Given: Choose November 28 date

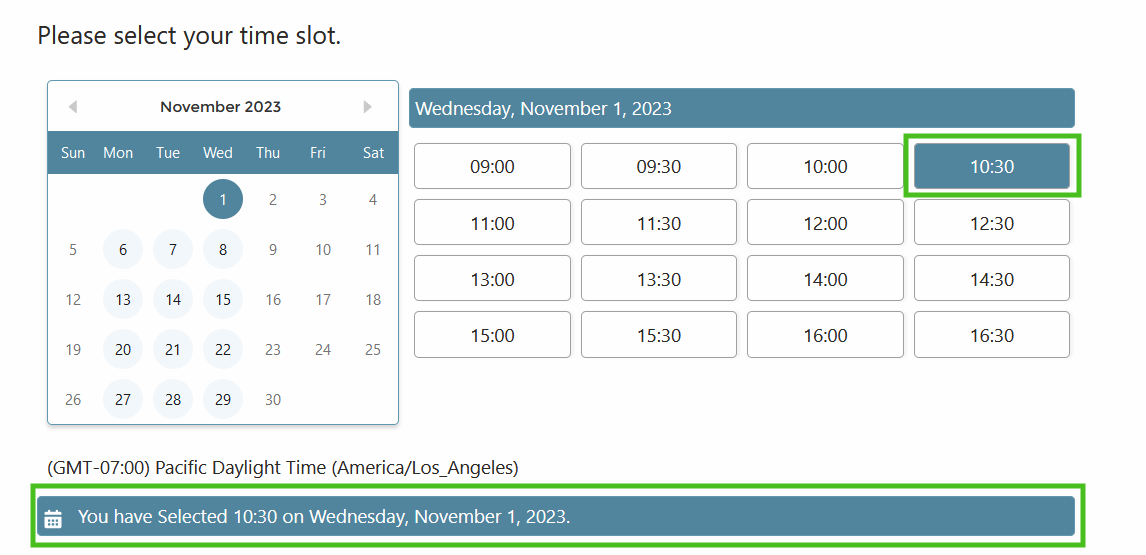Looking at the screenshot, I should 173,399.
